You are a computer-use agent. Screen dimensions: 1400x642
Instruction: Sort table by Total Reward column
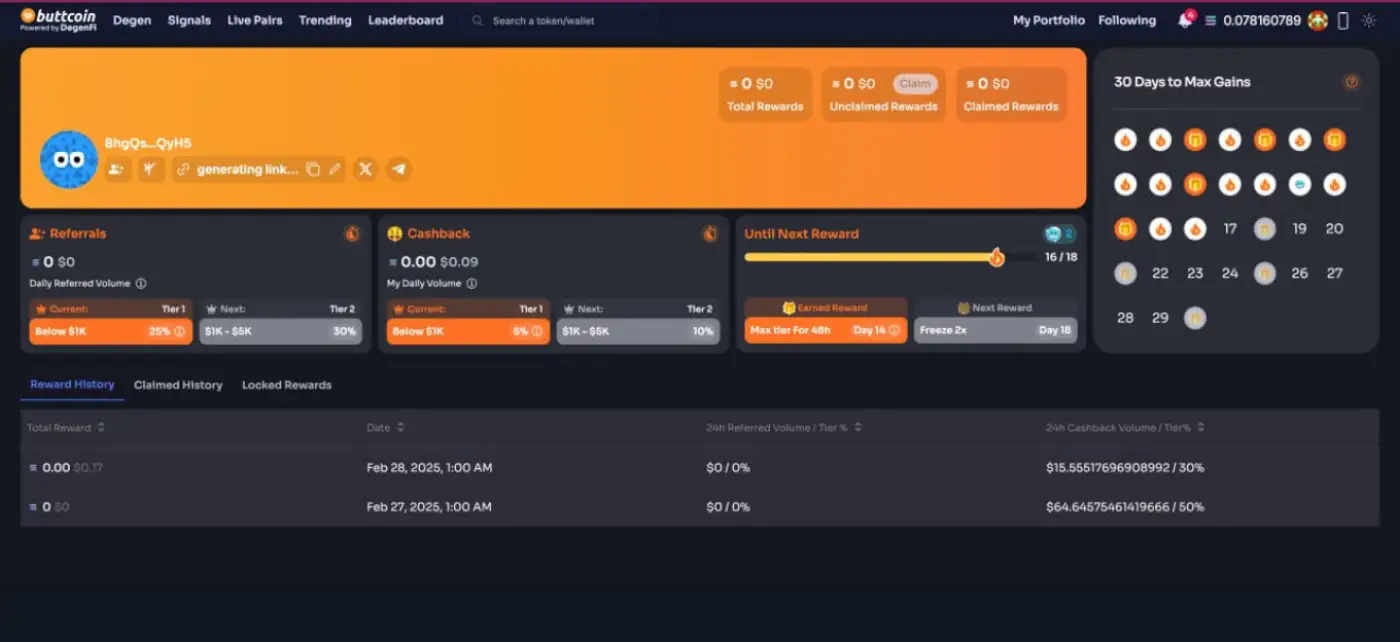101,428
